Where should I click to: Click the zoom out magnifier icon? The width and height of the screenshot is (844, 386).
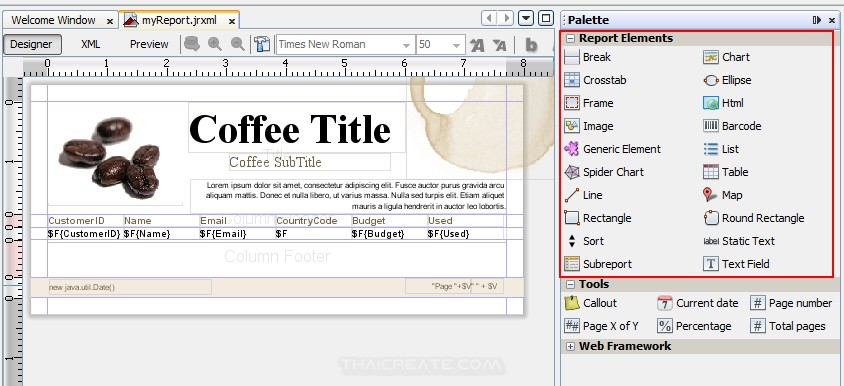237,44
